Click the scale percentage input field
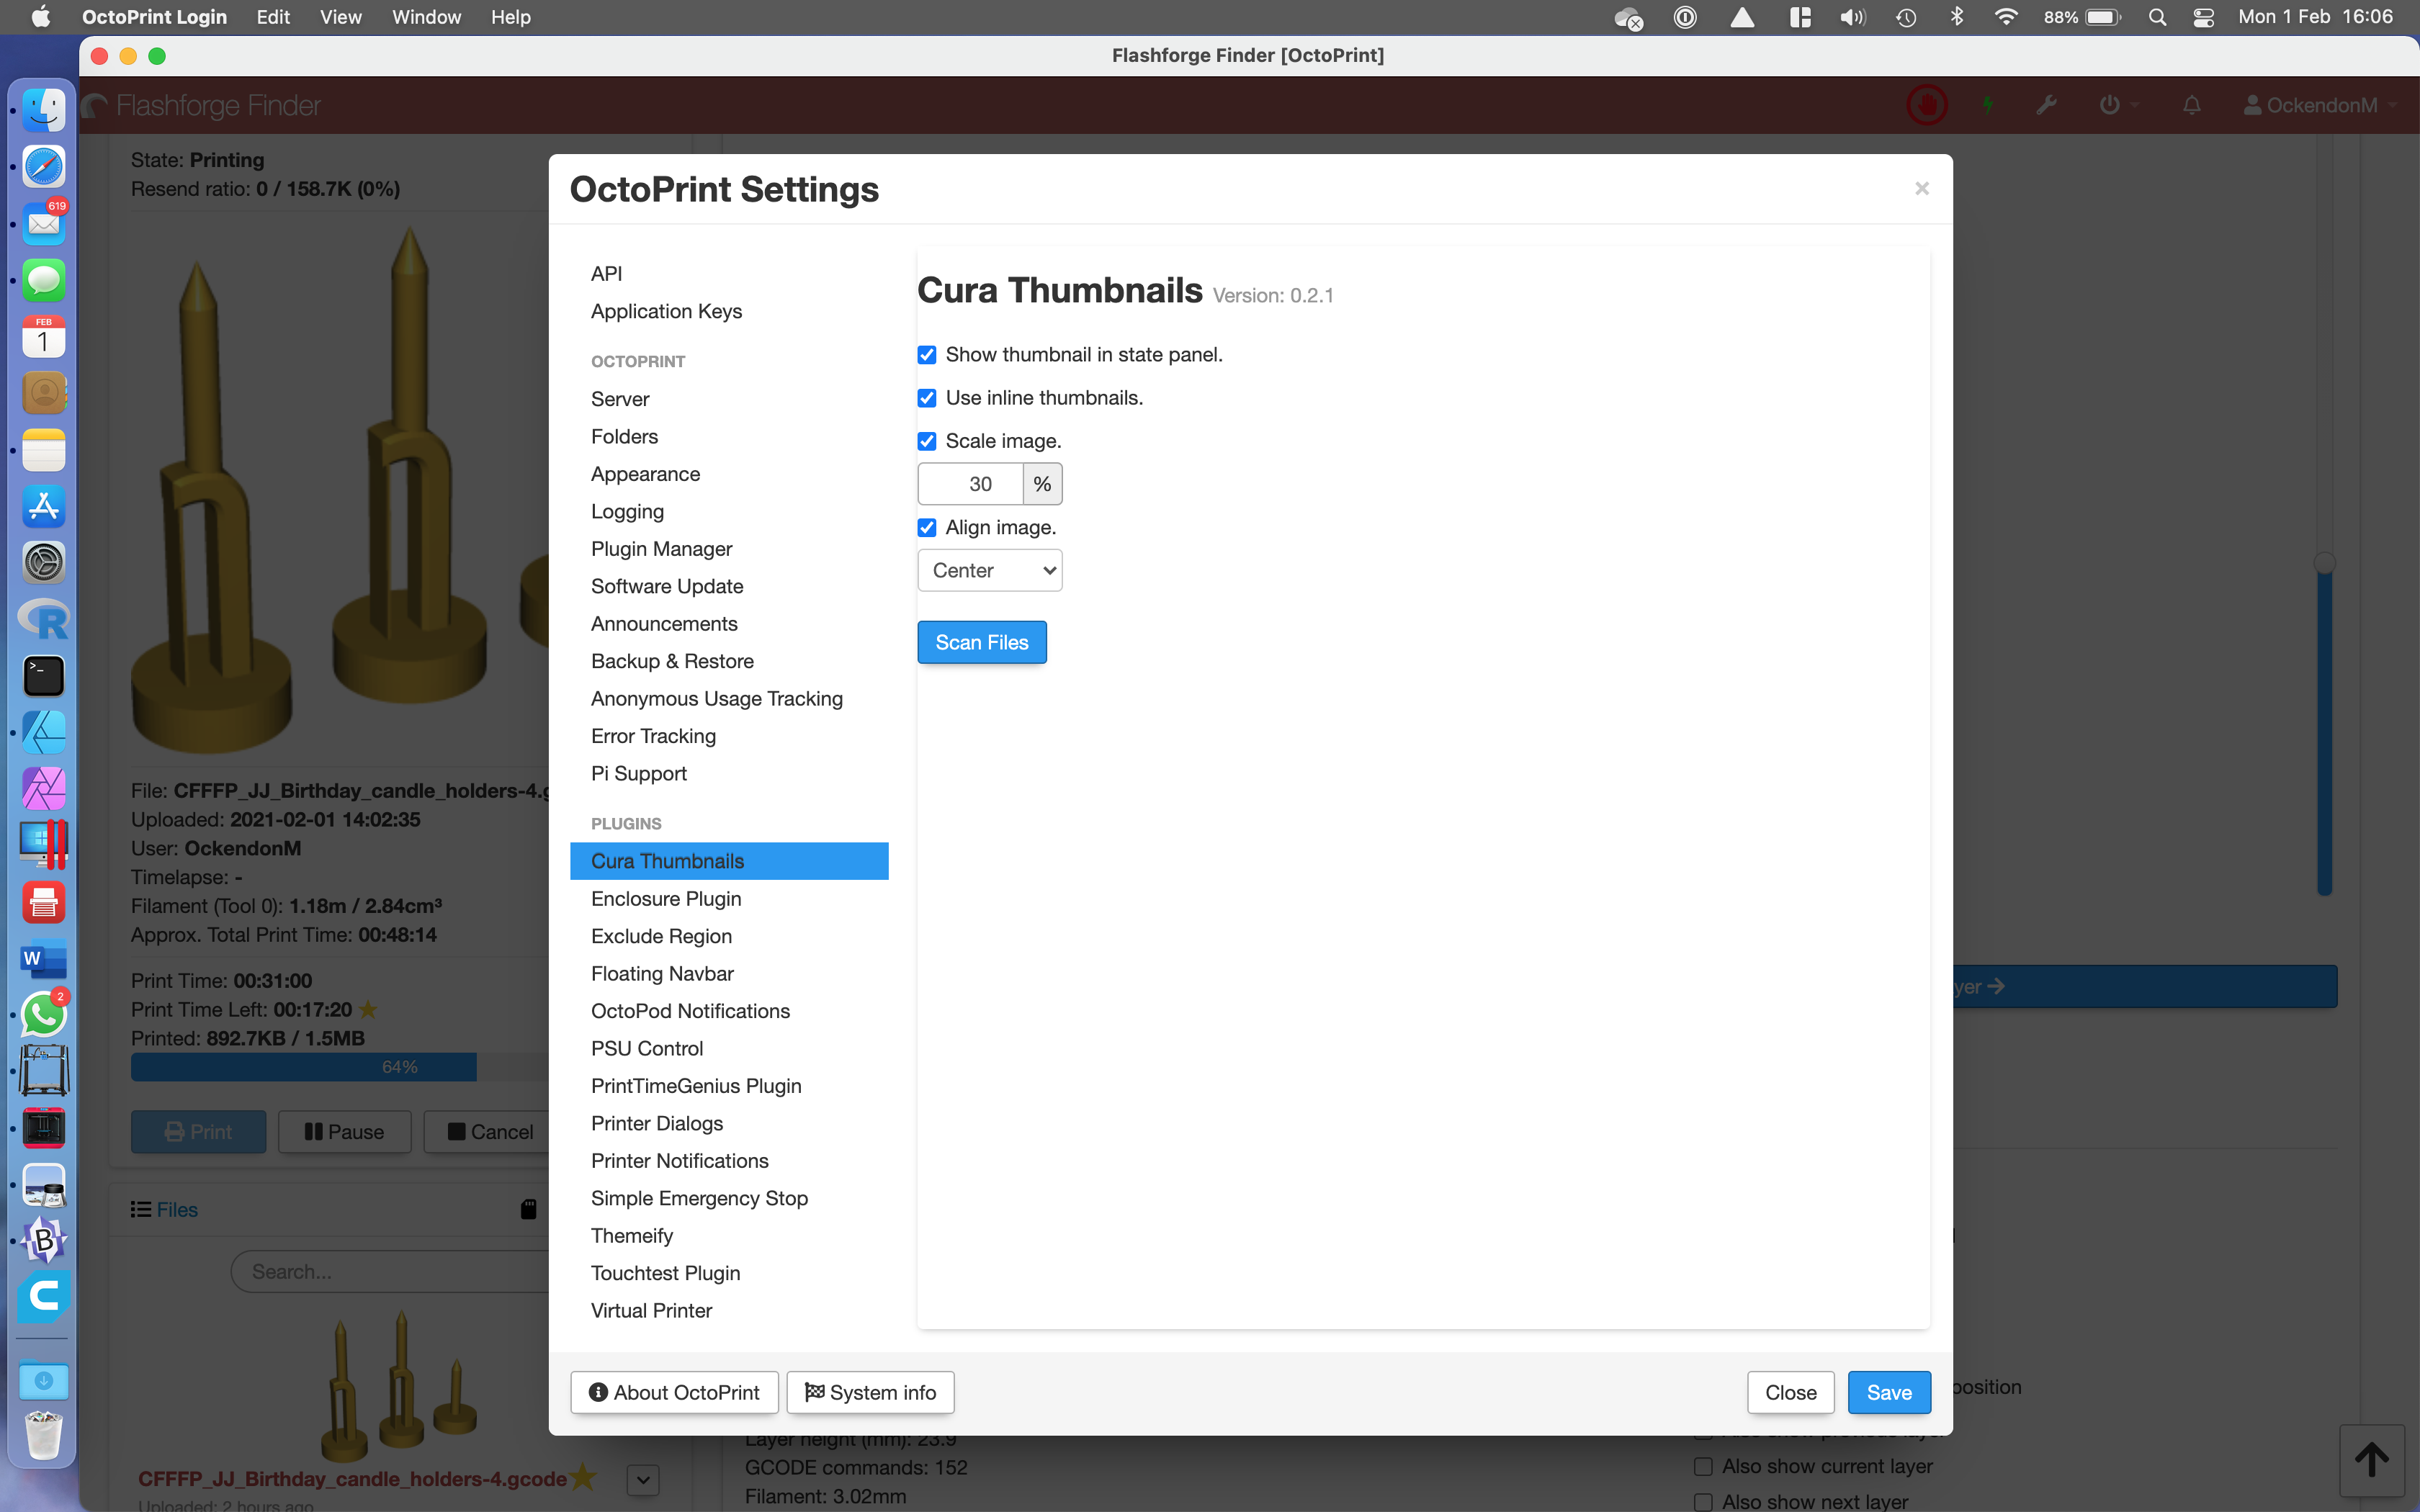This screenshot has width=2420, height=1512. [970, 484]
